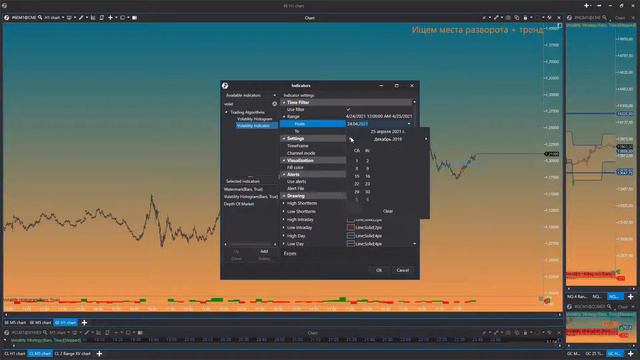Select day 22 in the calendar

click(x=357, y=184)
